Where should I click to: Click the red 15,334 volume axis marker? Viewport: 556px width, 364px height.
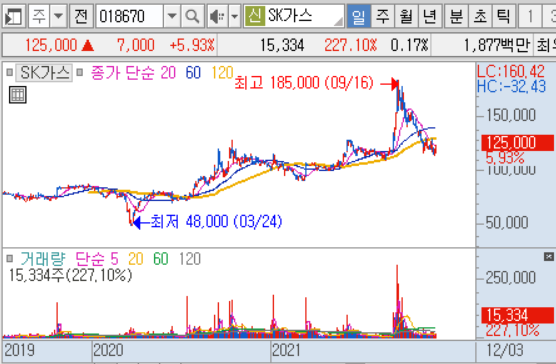point(517,315)
